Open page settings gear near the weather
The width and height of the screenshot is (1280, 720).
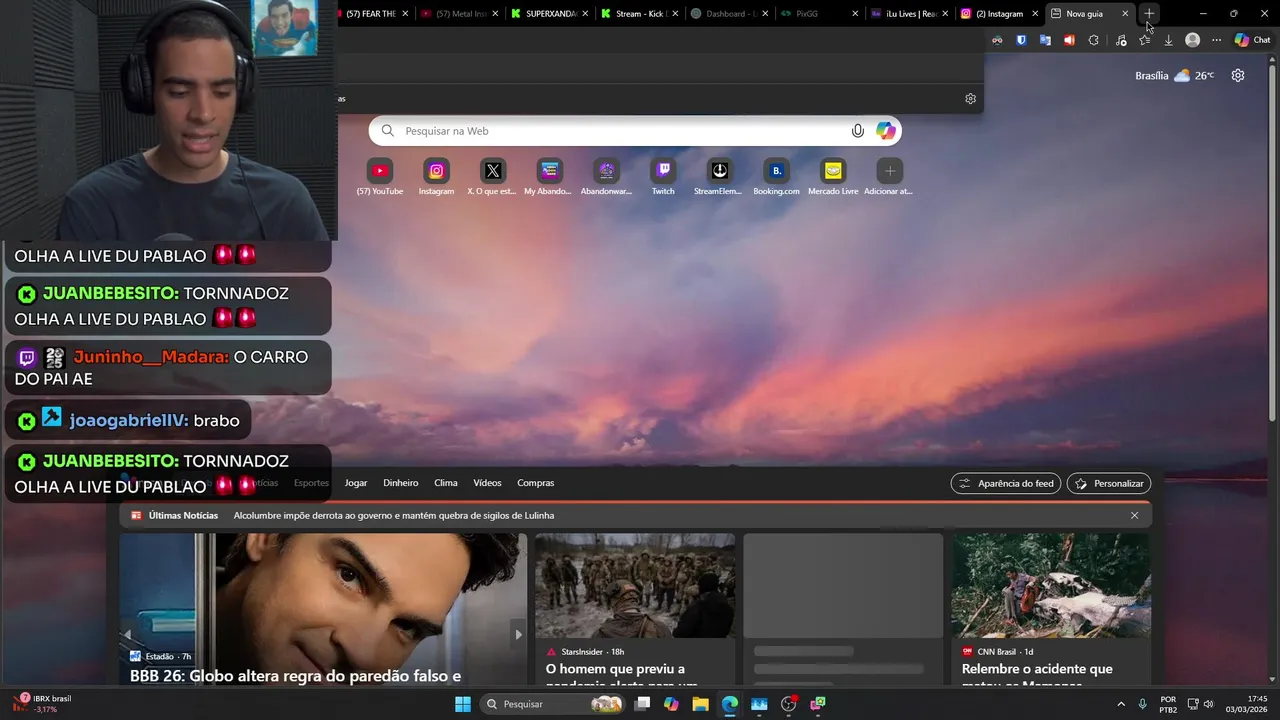pos(1238,76)
